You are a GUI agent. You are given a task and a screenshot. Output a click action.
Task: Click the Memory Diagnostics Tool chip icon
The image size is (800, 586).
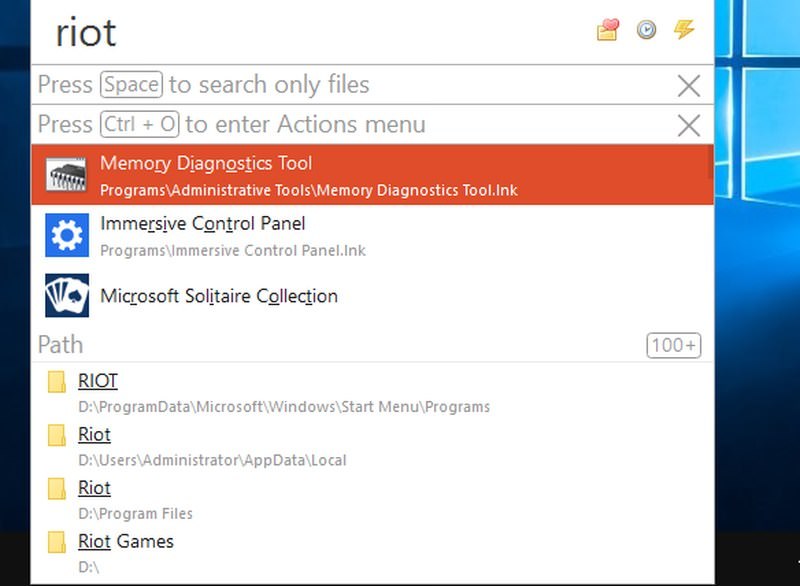click(x=67, y=175)
